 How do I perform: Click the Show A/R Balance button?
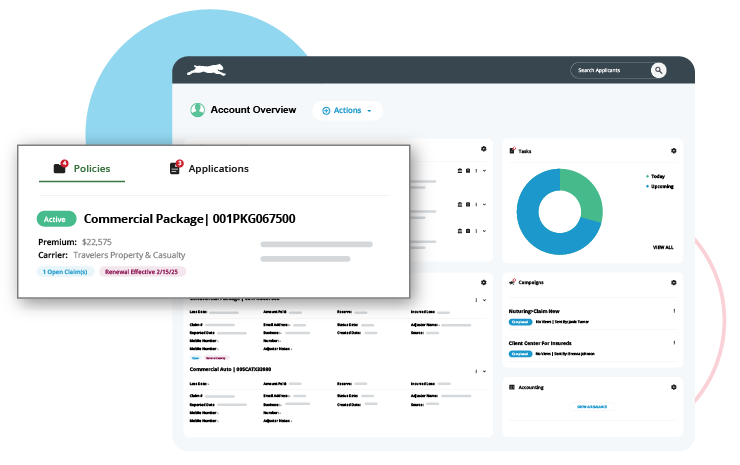tap(592, 407)
